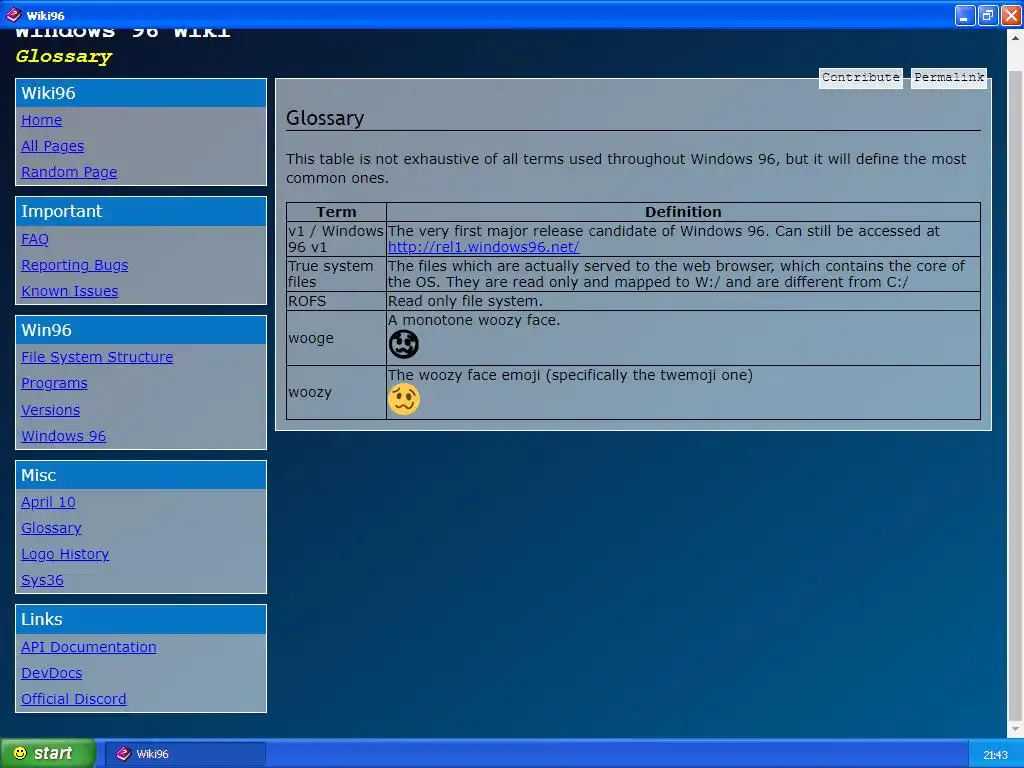
Task: Open the Logo History page
Action: tap(65, 554)
